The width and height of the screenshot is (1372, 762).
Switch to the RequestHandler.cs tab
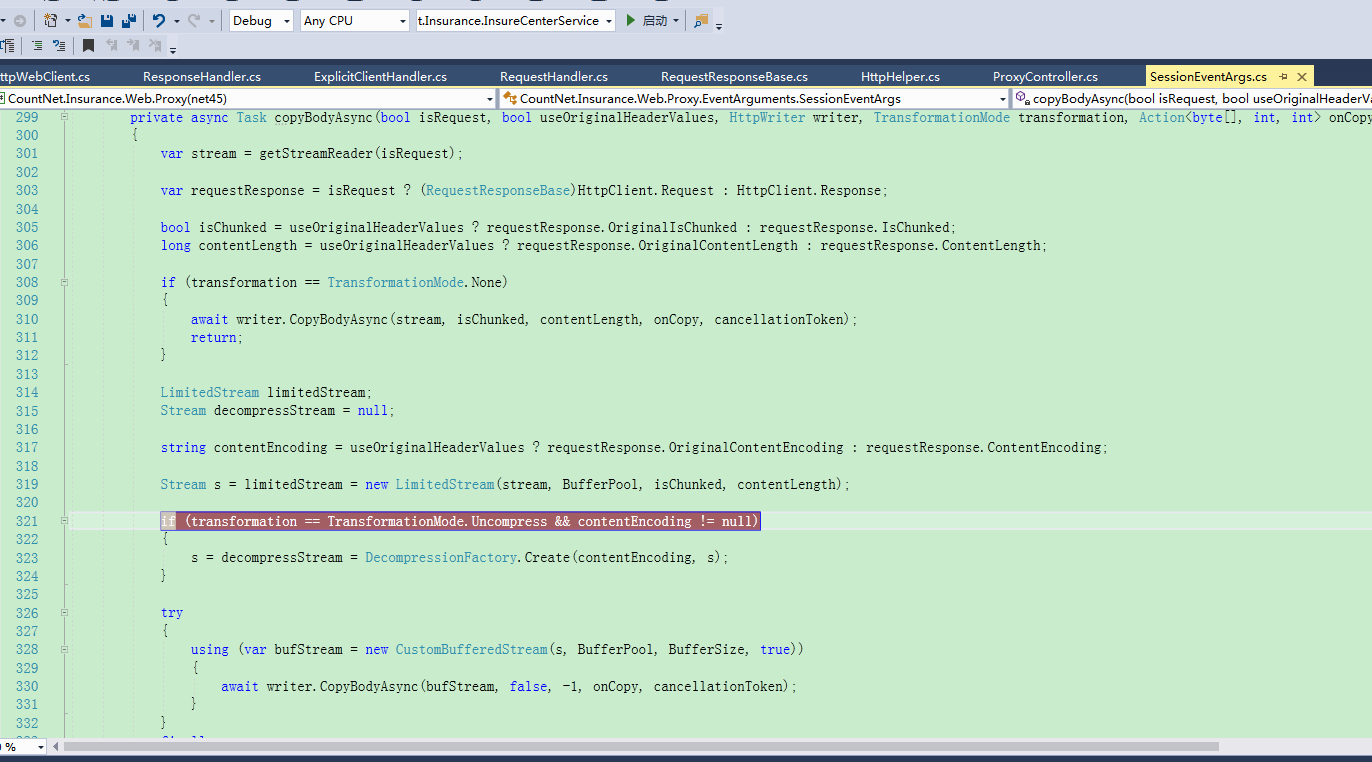pos(553,76)
